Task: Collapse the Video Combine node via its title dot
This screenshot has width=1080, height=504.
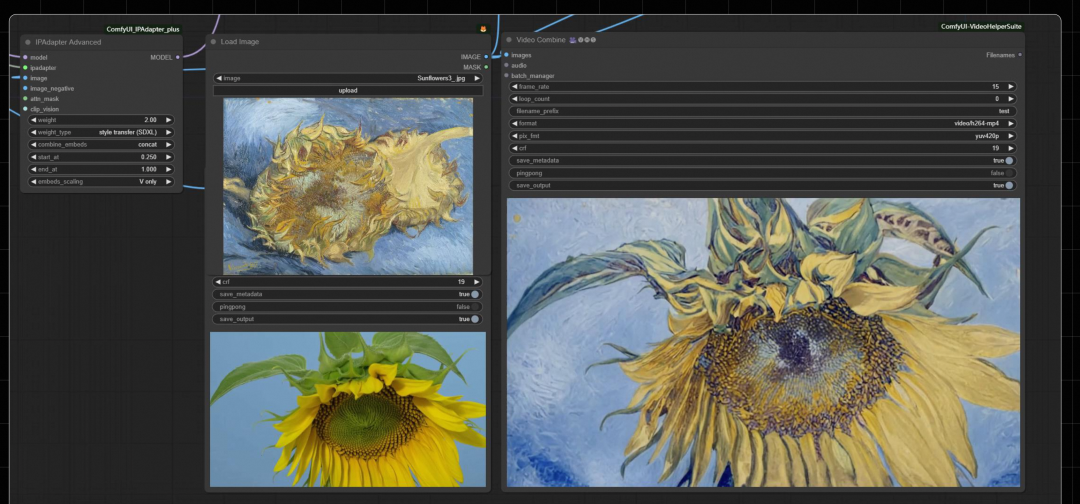Action: point(509,40)
